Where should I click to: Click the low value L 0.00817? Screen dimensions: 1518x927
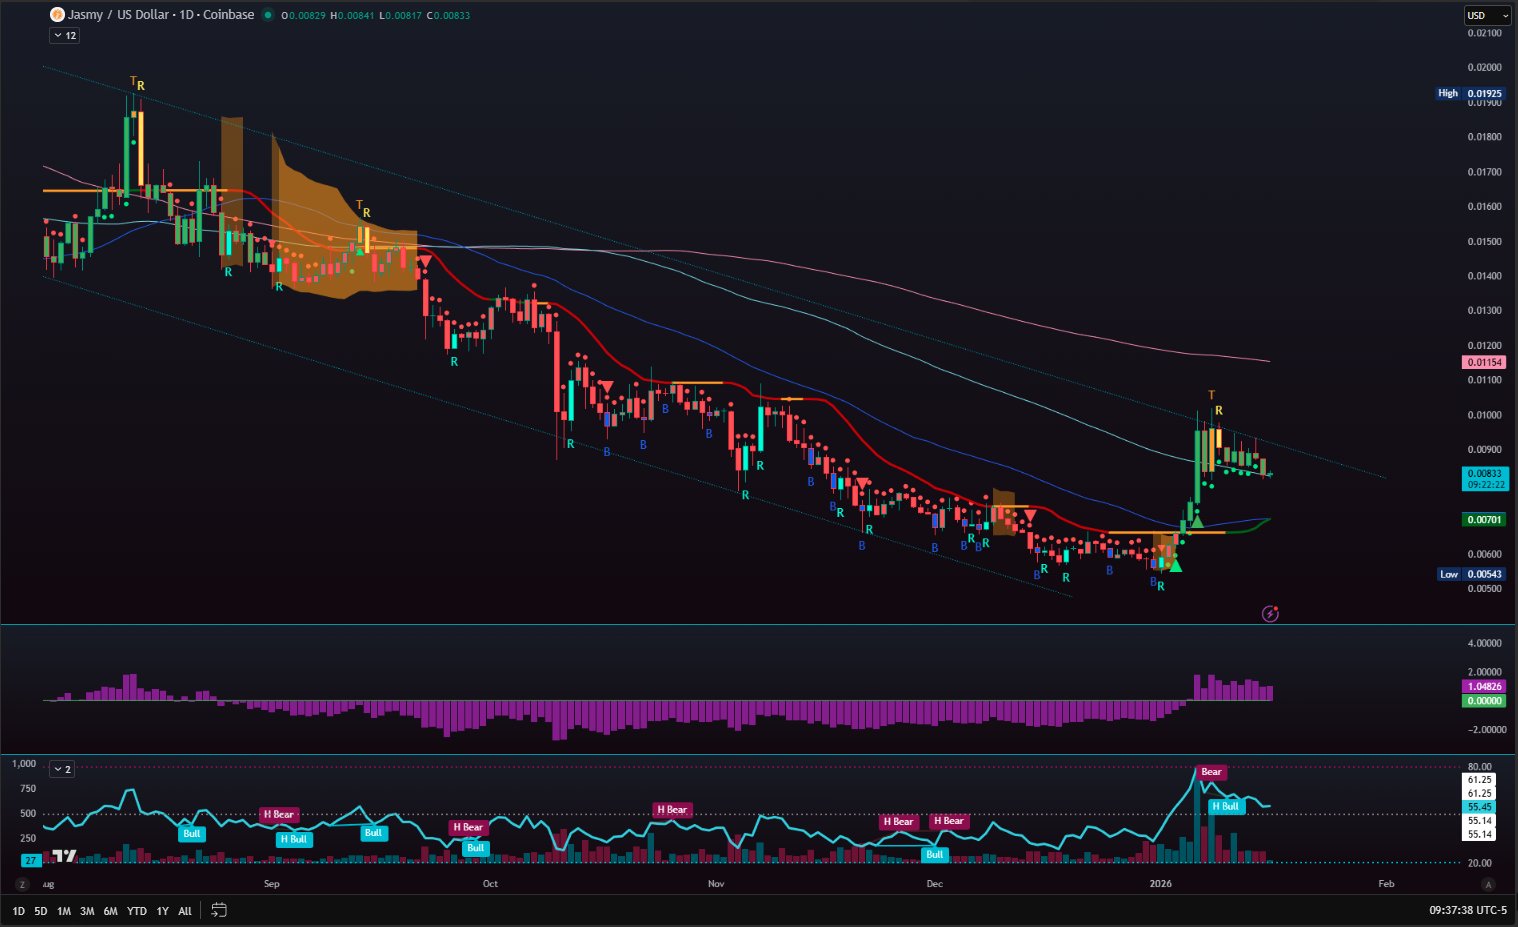pos(400,16)
